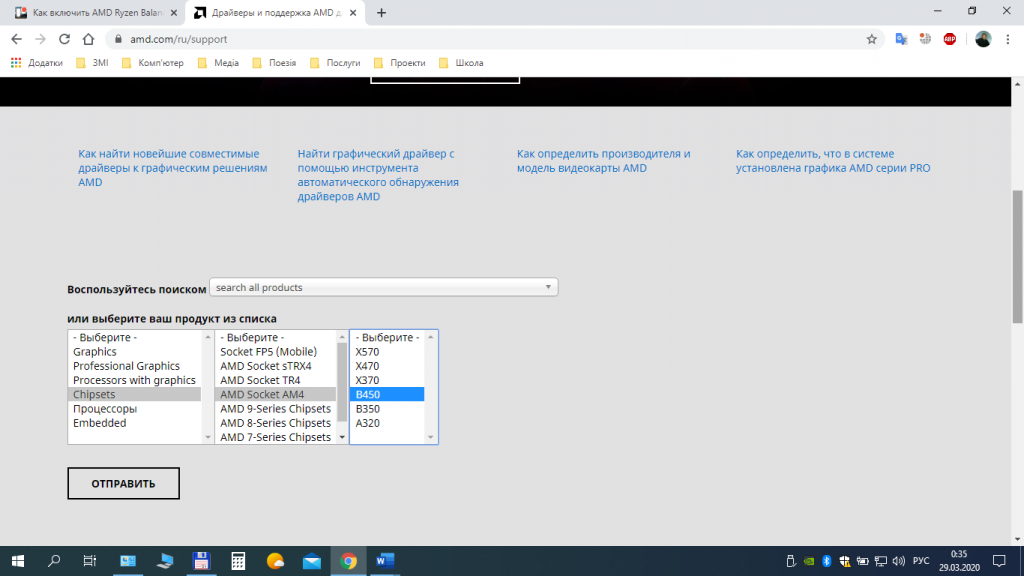Open Windows Defender from the tray
1024x576 pixels.
pyautogui.click(x=843, y=562)
